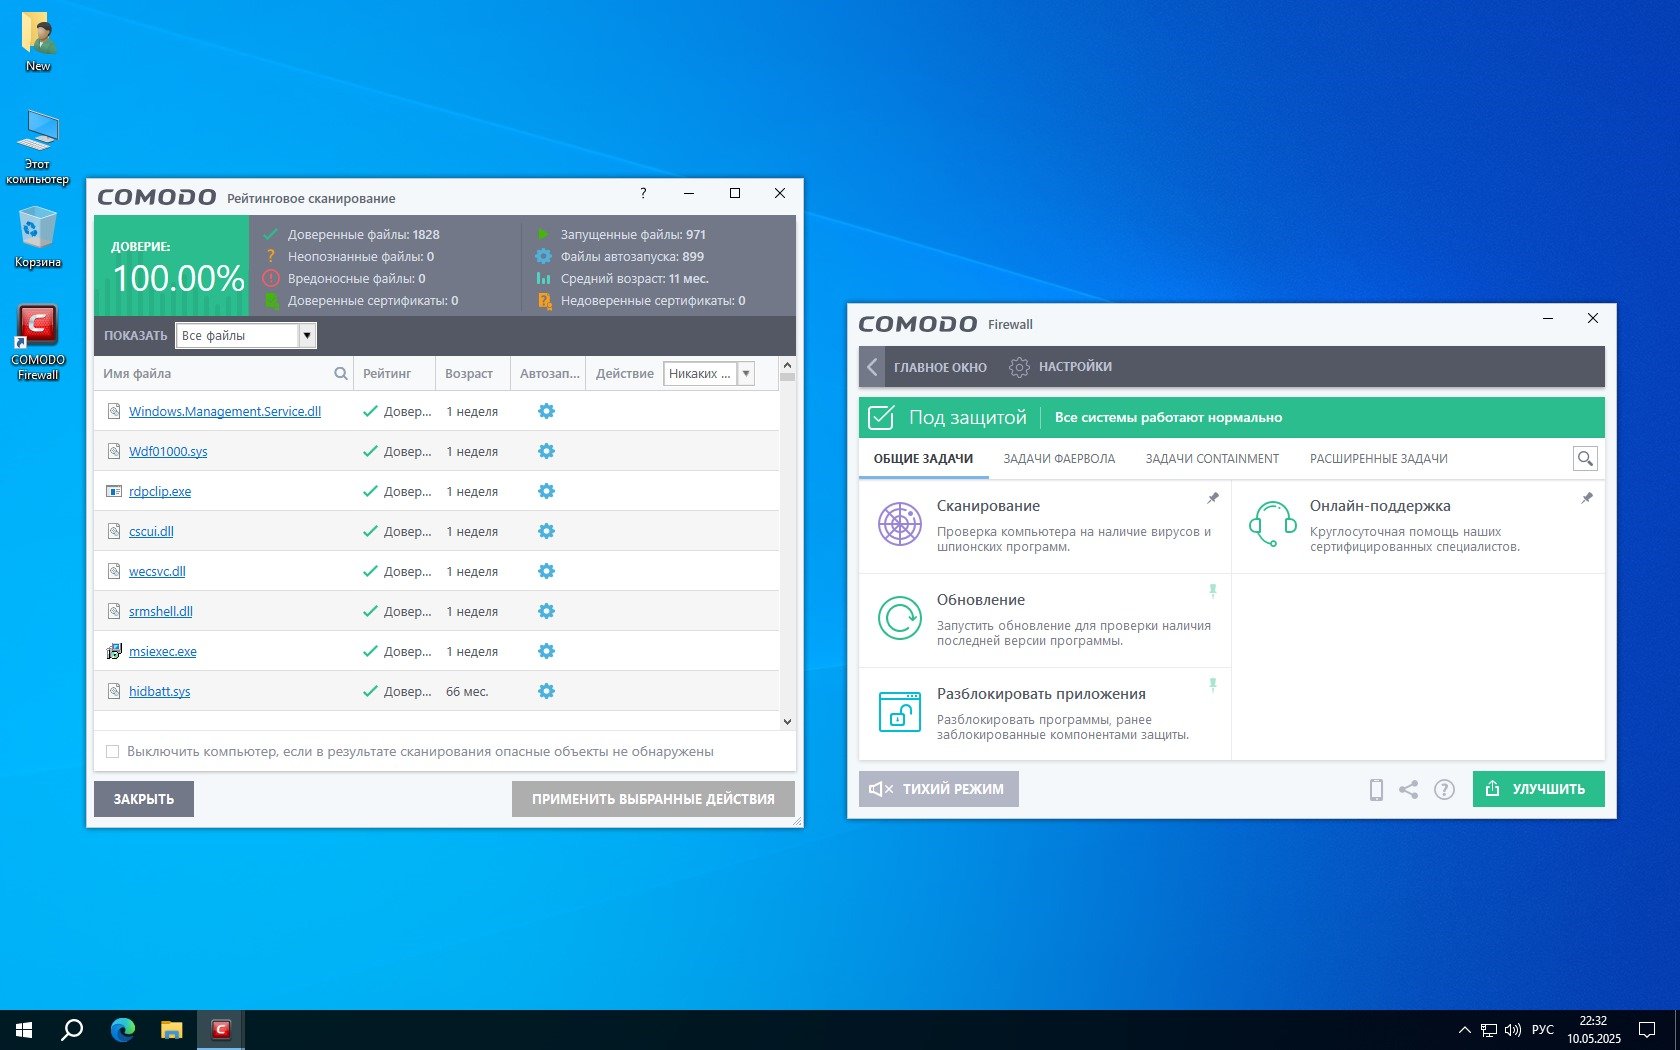Click the file list scrollbar down arrow

pos(787,721)
